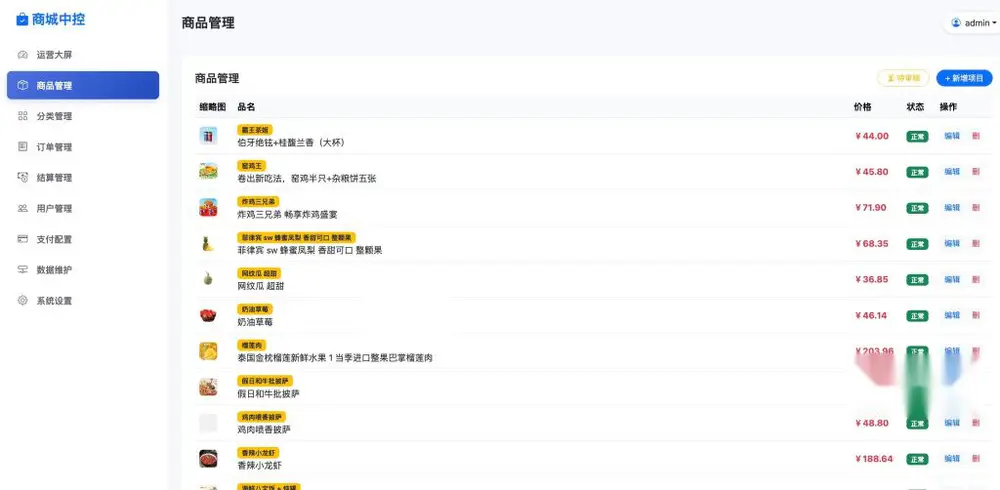Edit the 香辣小龙虾 ¥188.64 product
Image resolution: width=1000 pixels, height=490 pixels.
click(x=952, y=459)
